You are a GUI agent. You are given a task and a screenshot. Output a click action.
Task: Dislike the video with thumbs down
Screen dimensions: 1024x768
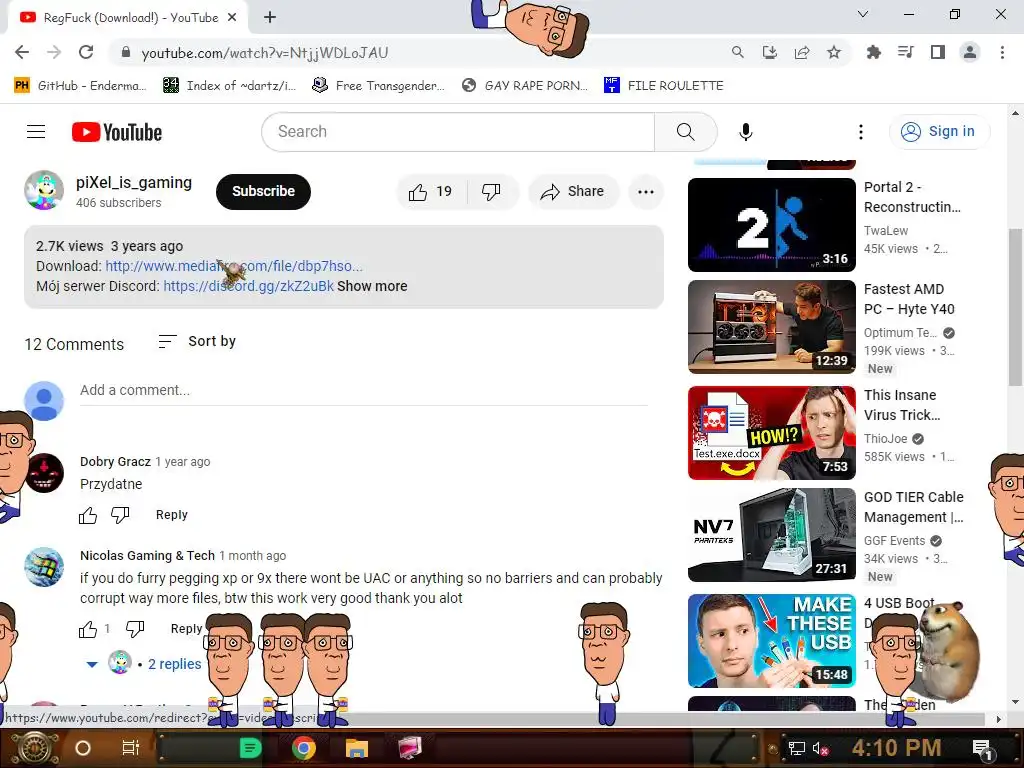pos(491,191)
